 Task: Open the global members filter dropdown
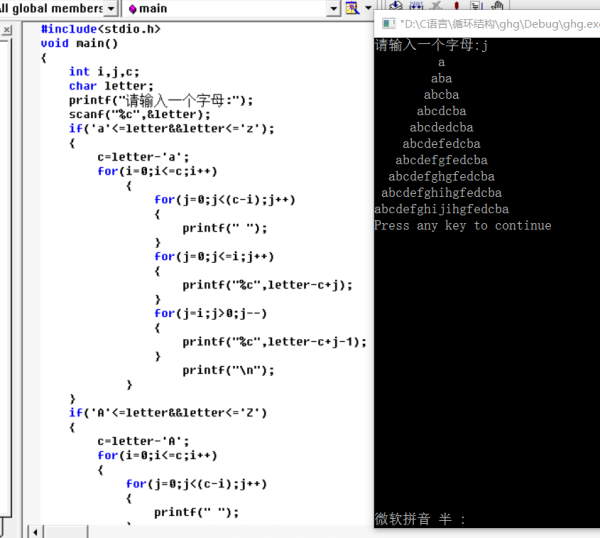point(111,8)
